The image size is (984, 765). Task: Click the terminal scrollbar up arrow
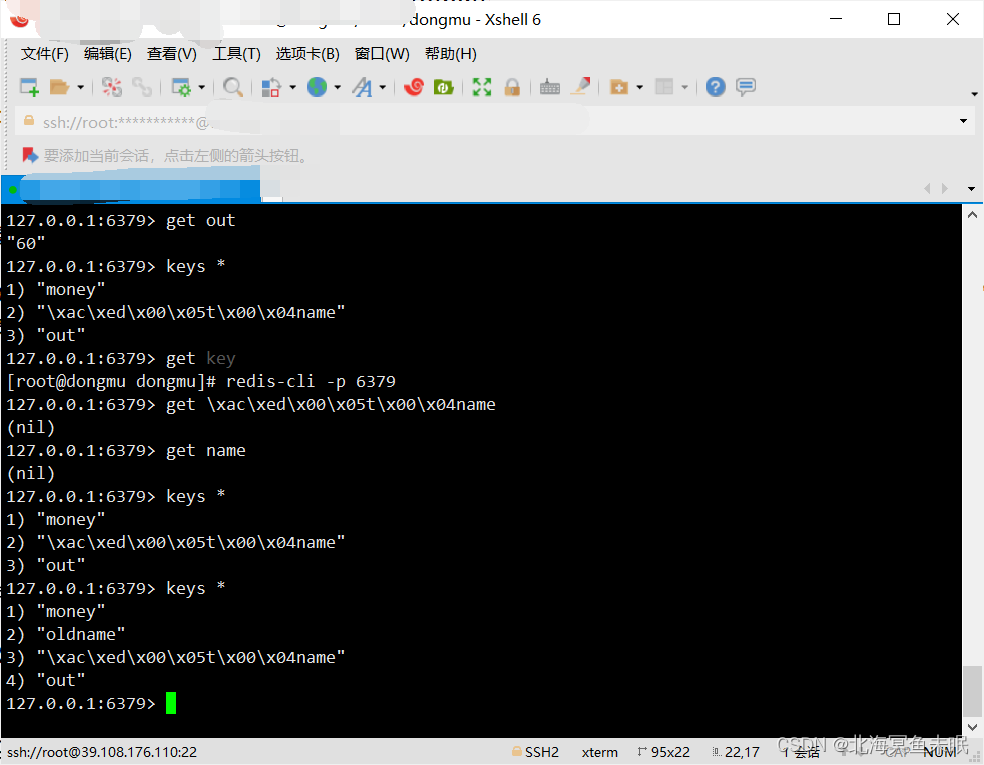972,215
